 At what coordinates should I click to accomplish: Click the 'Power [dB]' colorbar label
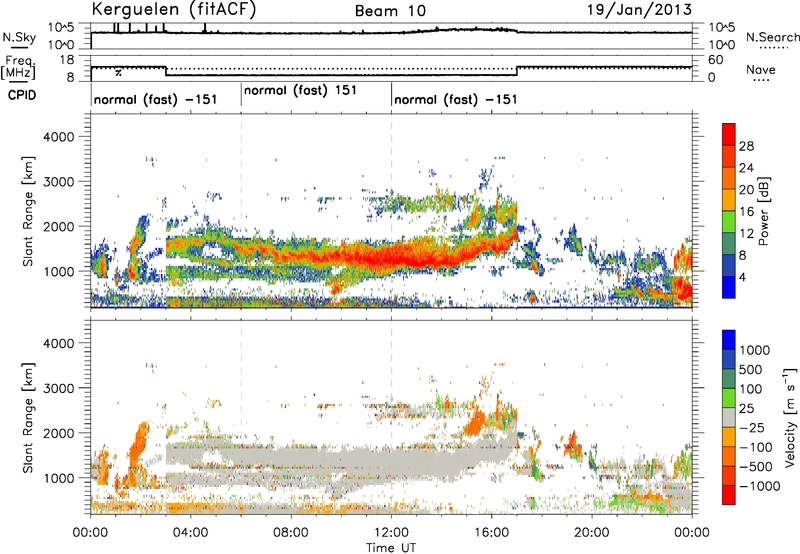click(763, 211)
